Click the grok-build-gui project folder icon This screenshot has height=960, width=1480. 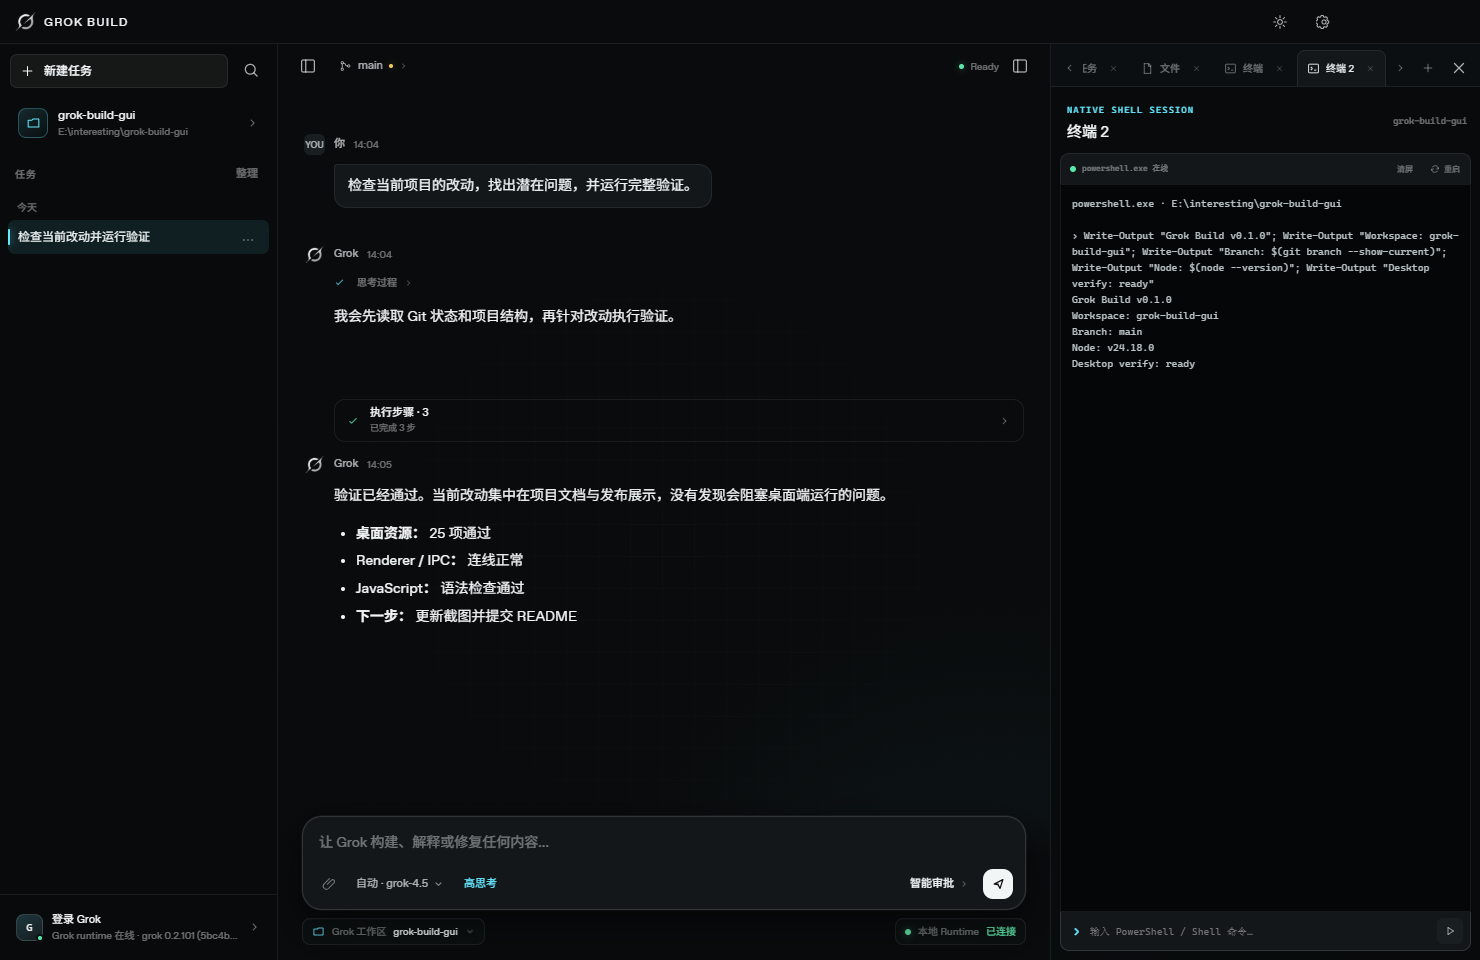(33, 123)
